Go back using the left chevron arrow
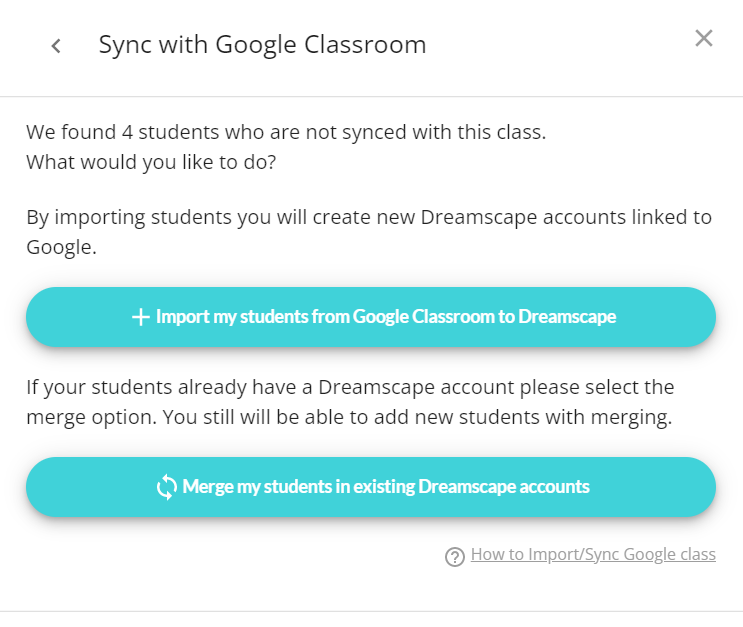Image resolution: width=743 pixels, height=627 pixels. (x=56, y=46)
